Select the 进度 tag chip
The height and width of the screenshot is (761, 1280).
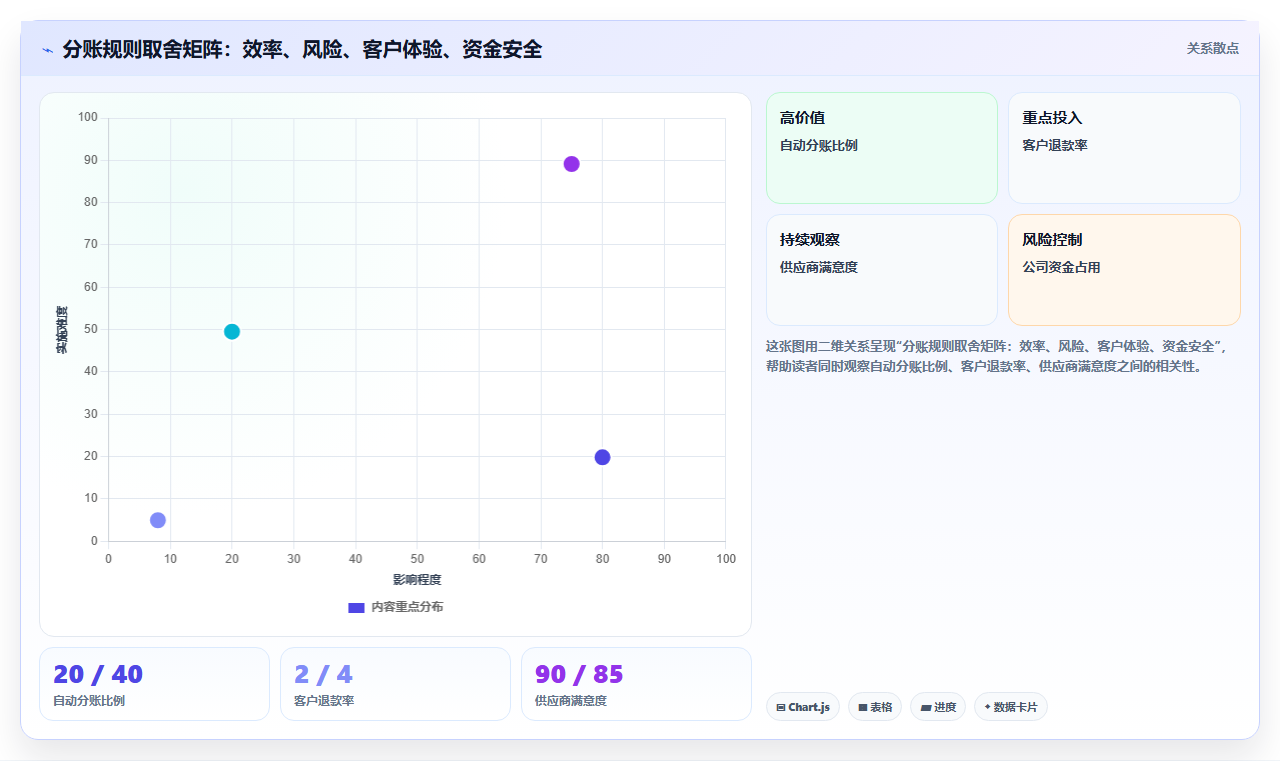[x=938, y=707]
